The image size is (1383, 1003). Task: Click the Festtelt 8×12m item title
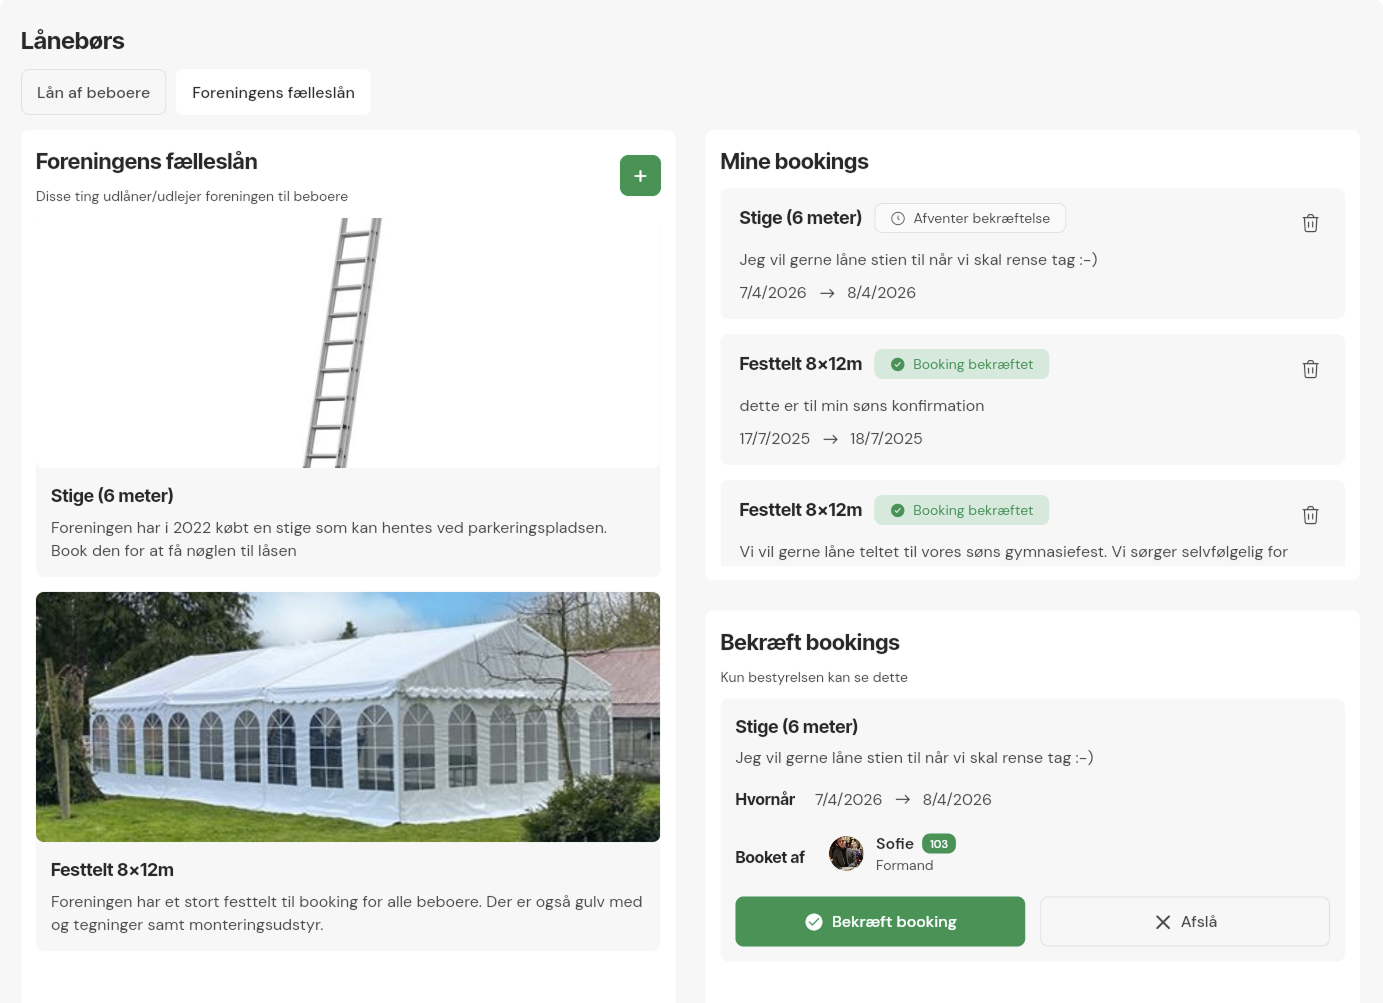tap(112, 870)
